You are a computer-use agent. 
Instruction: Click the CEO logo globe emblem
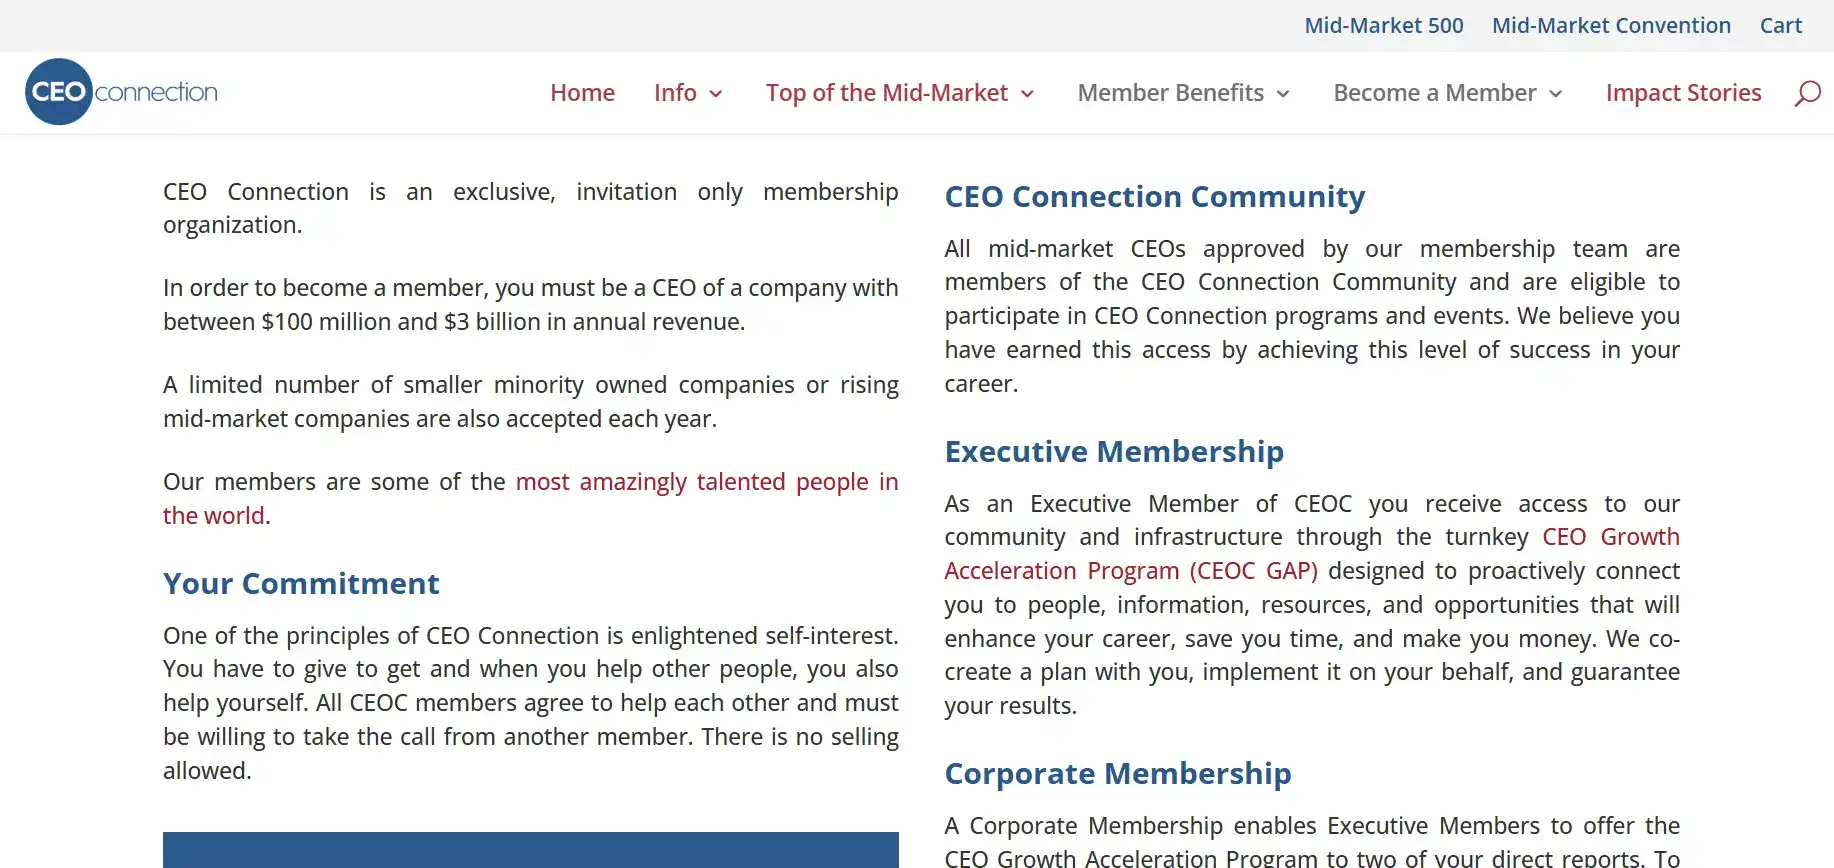point(58,91)
